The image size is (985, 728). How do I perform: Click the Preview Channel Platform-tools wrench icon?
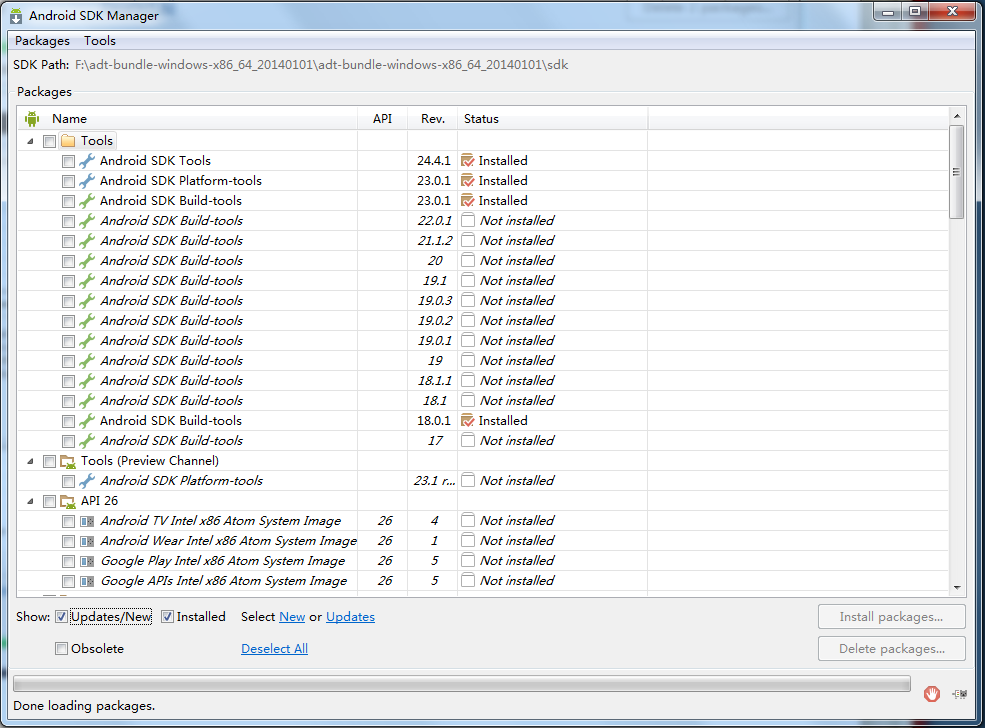[87, 481]
